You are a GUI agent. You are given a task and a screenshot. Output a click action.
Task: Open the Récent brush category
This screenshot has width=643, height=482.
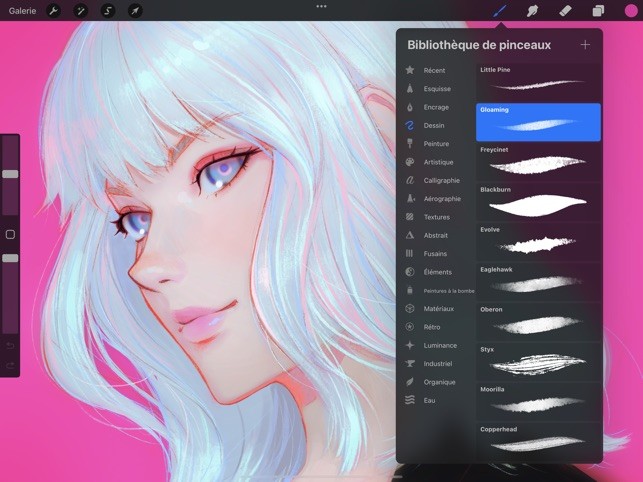click(436, 70)
